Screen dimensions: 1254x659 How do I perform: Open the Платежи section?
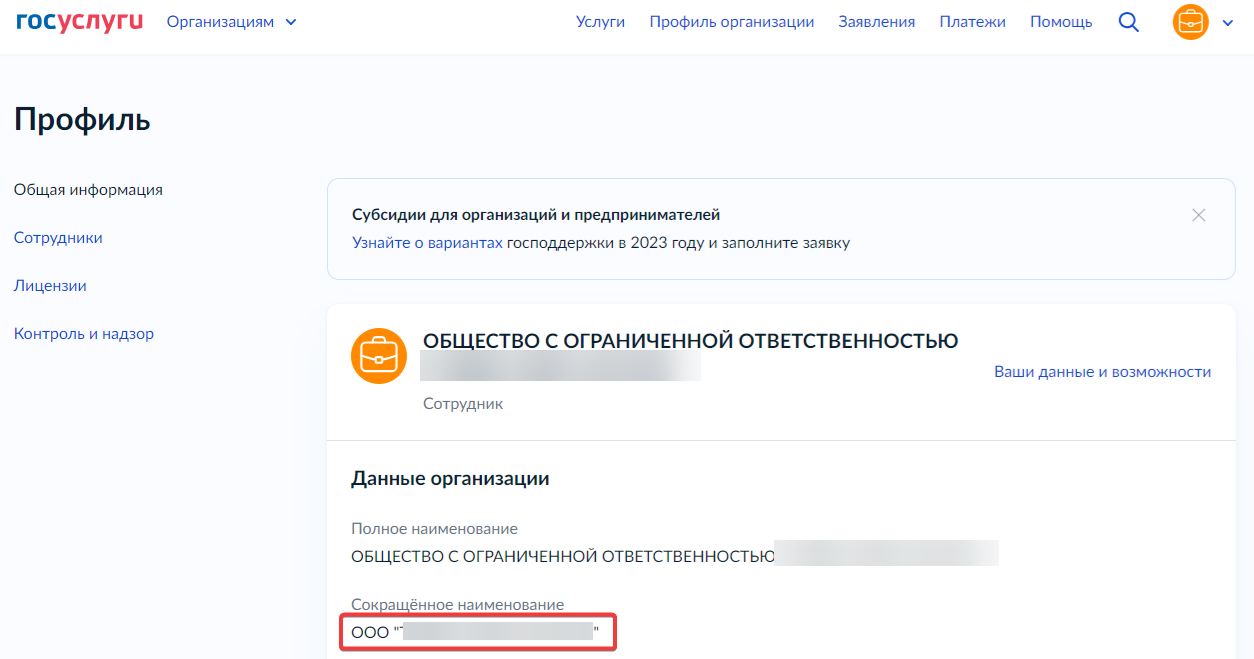(x=973, y=22)
